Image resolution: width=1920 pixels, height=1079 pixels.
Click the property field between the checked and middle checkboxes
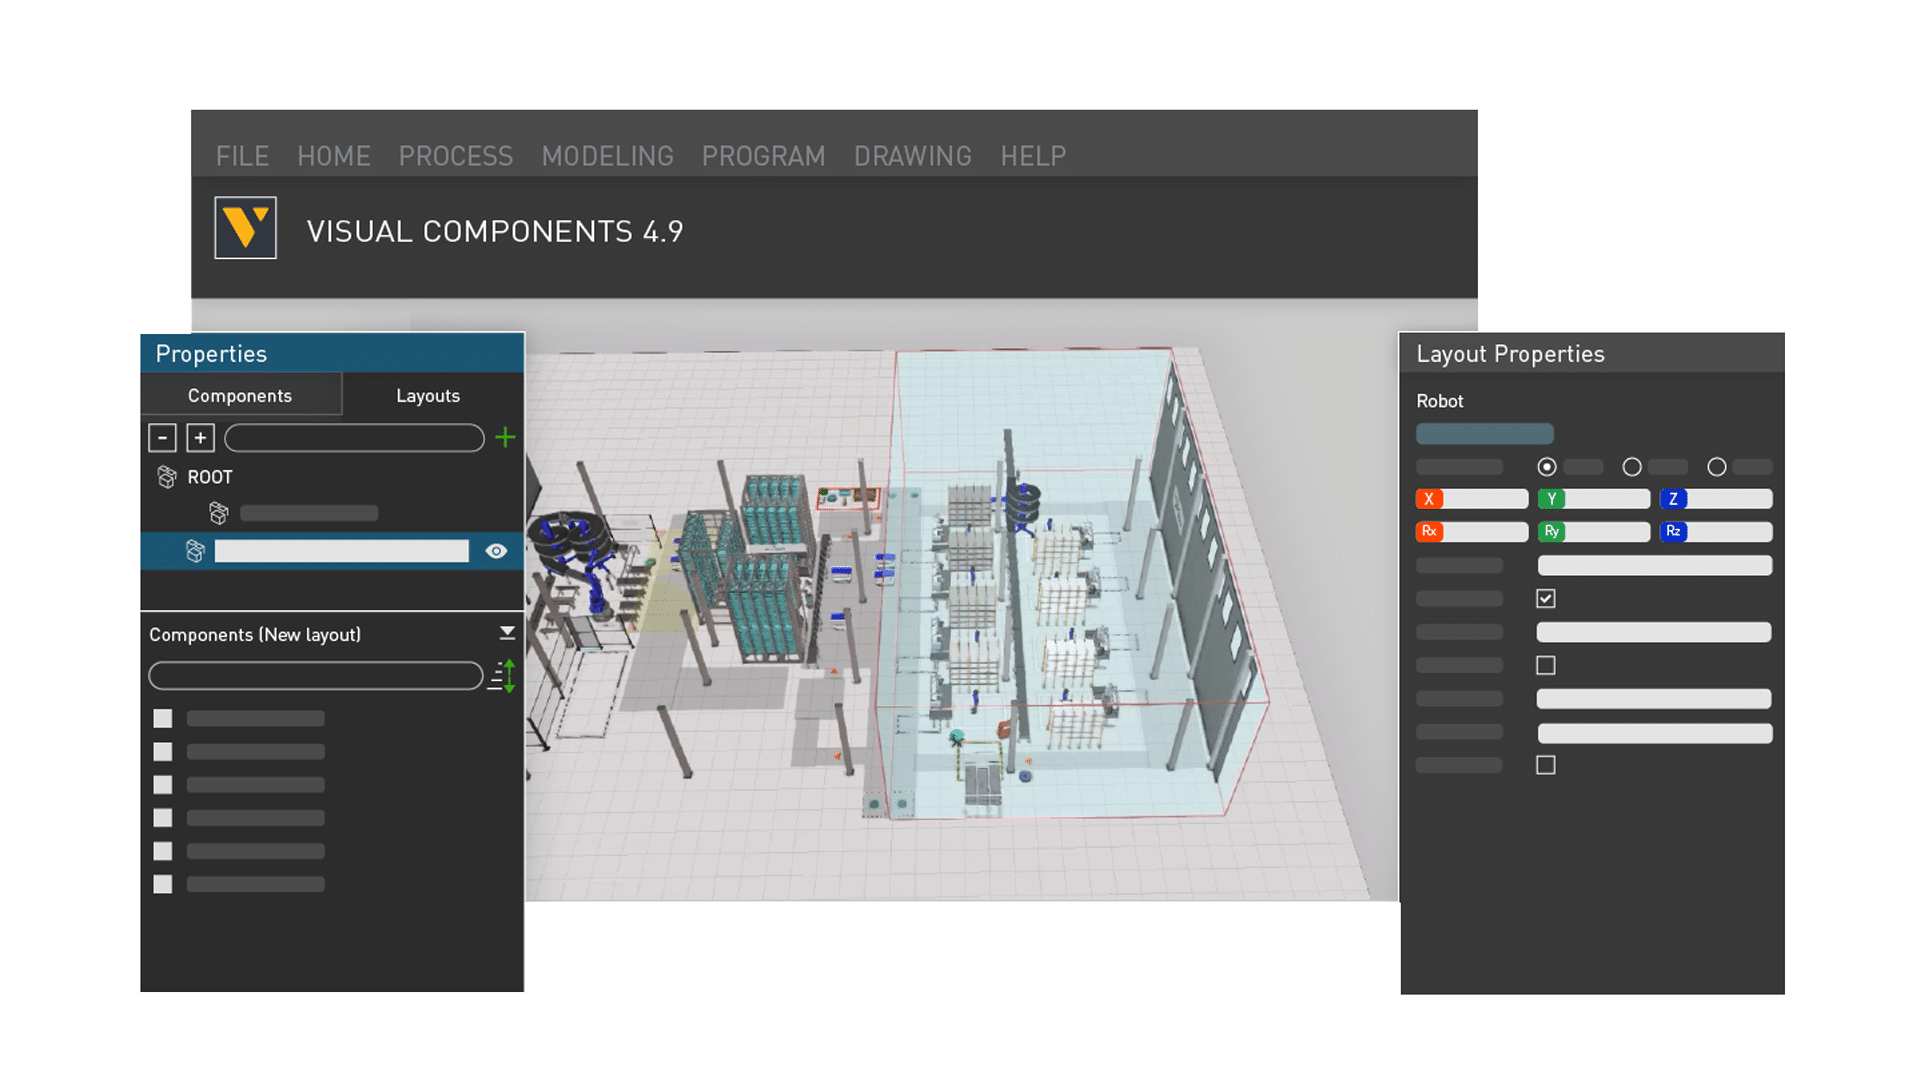1655,632
